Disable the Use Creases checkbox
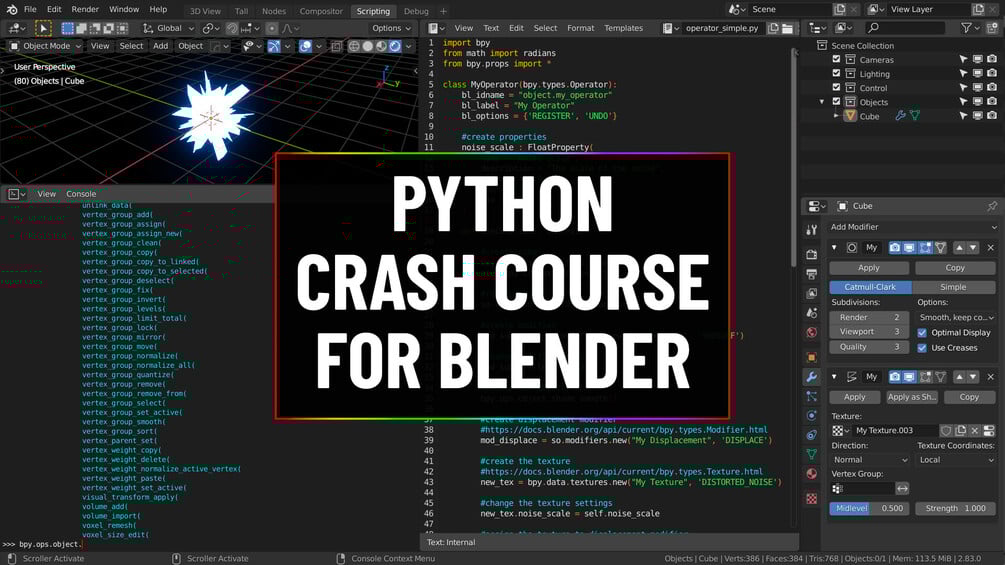 [922, 348]
